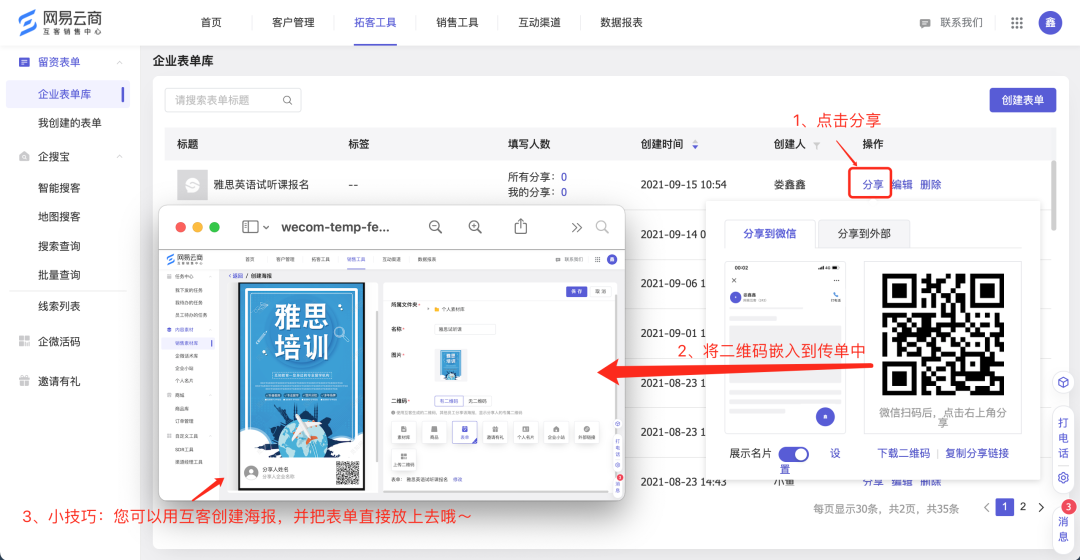Open 搜索查询 in the sidebar
The image size is (1080, 560).
[x=59, y=247]
